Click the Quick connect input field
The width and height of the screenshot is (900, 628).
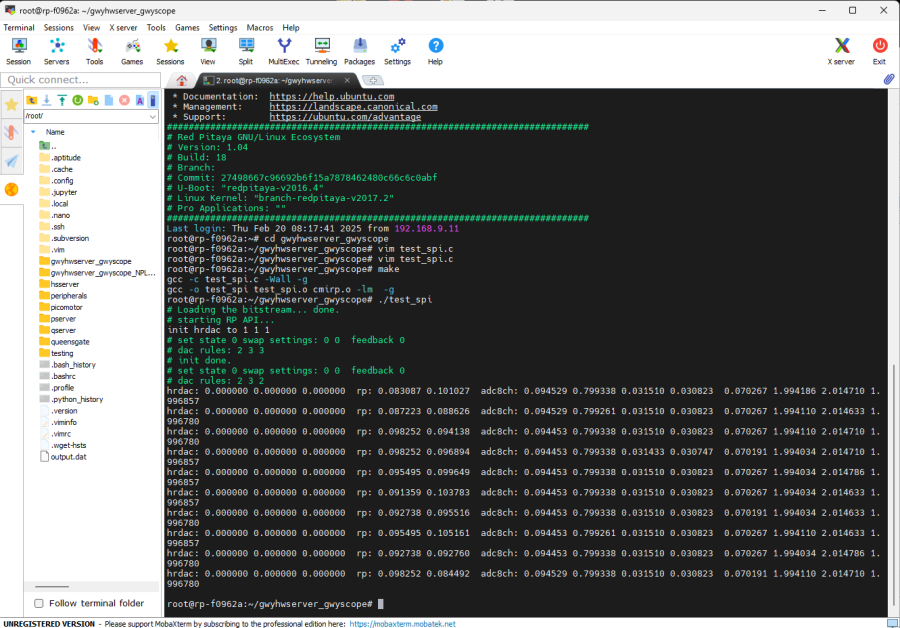click(x=80, y=80)
